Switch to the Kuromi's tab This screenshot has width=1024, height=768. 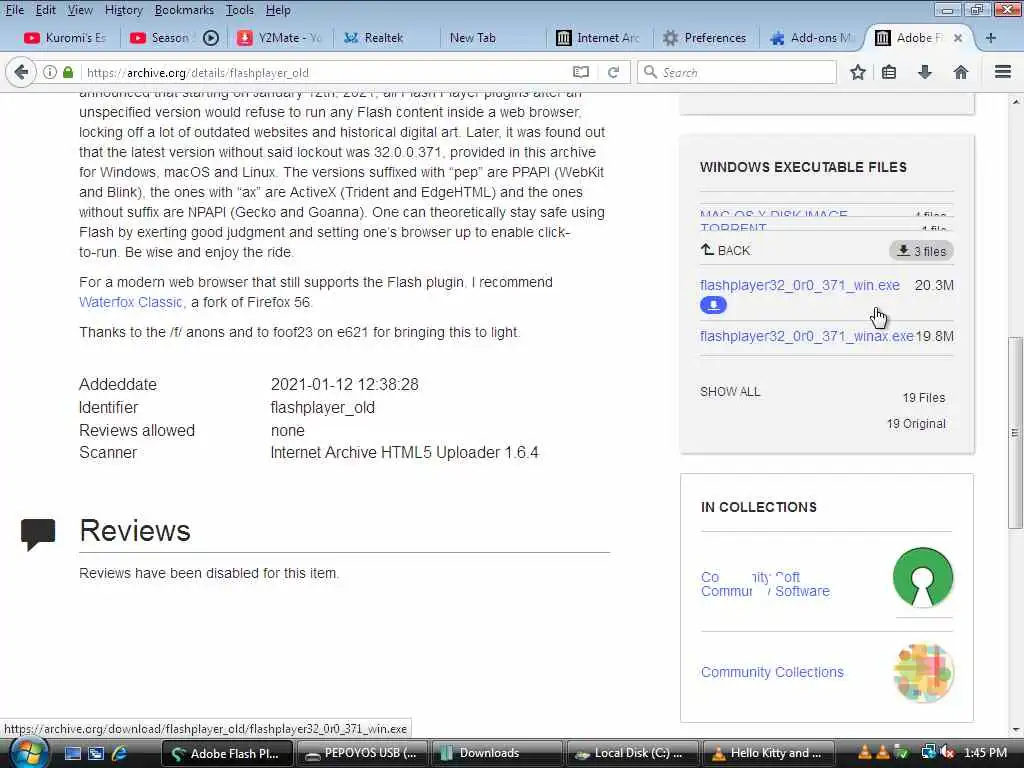(x=64, y=38)
